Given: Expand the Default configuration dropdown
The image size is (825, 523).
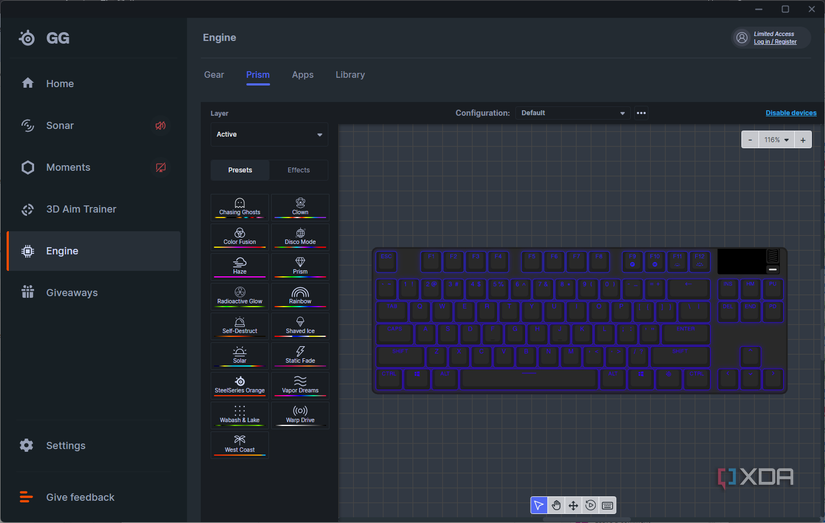Looking at the screenshot, I should tap(573, 113).
